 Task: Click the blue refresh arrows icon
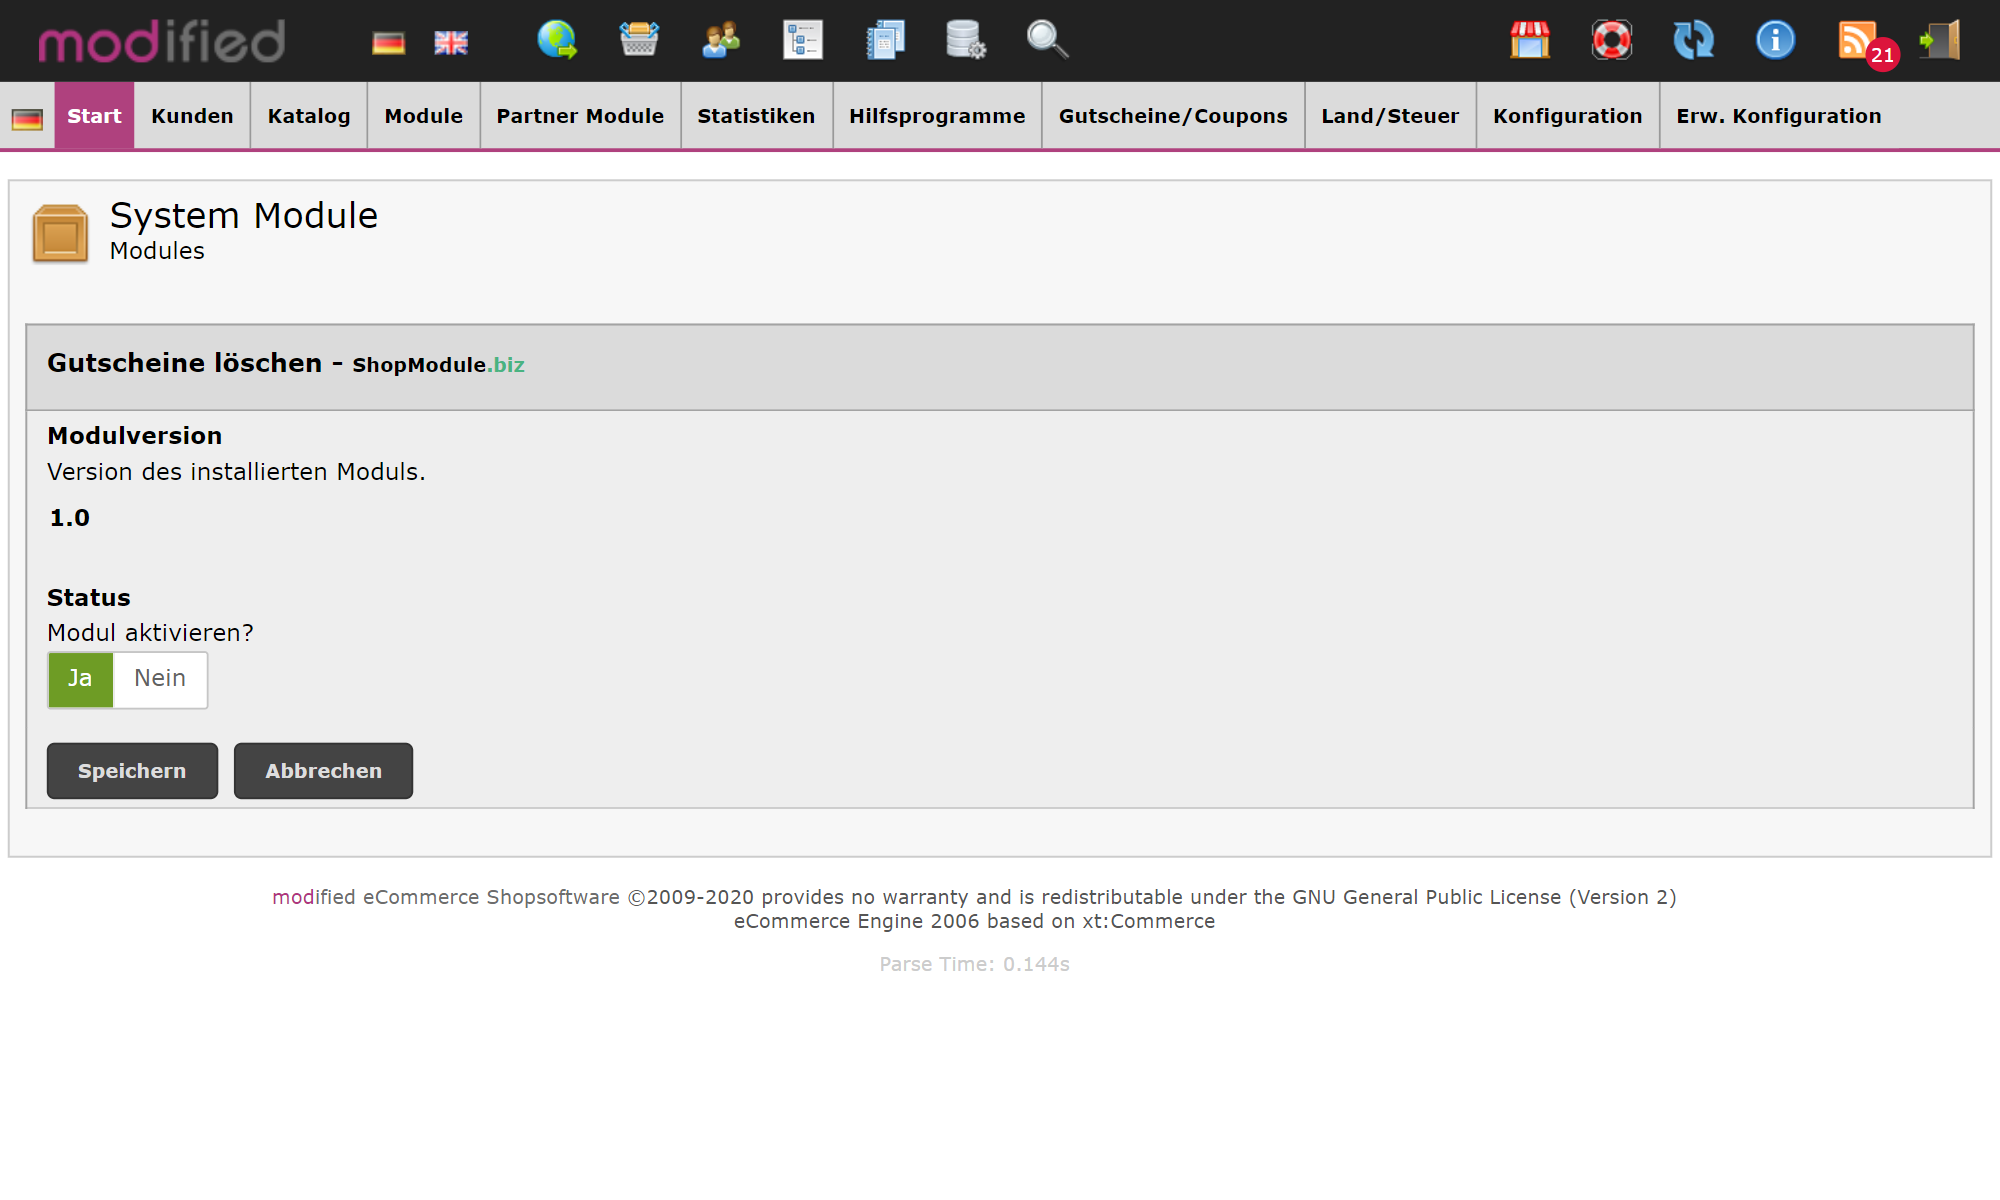tap(1693, 40)
